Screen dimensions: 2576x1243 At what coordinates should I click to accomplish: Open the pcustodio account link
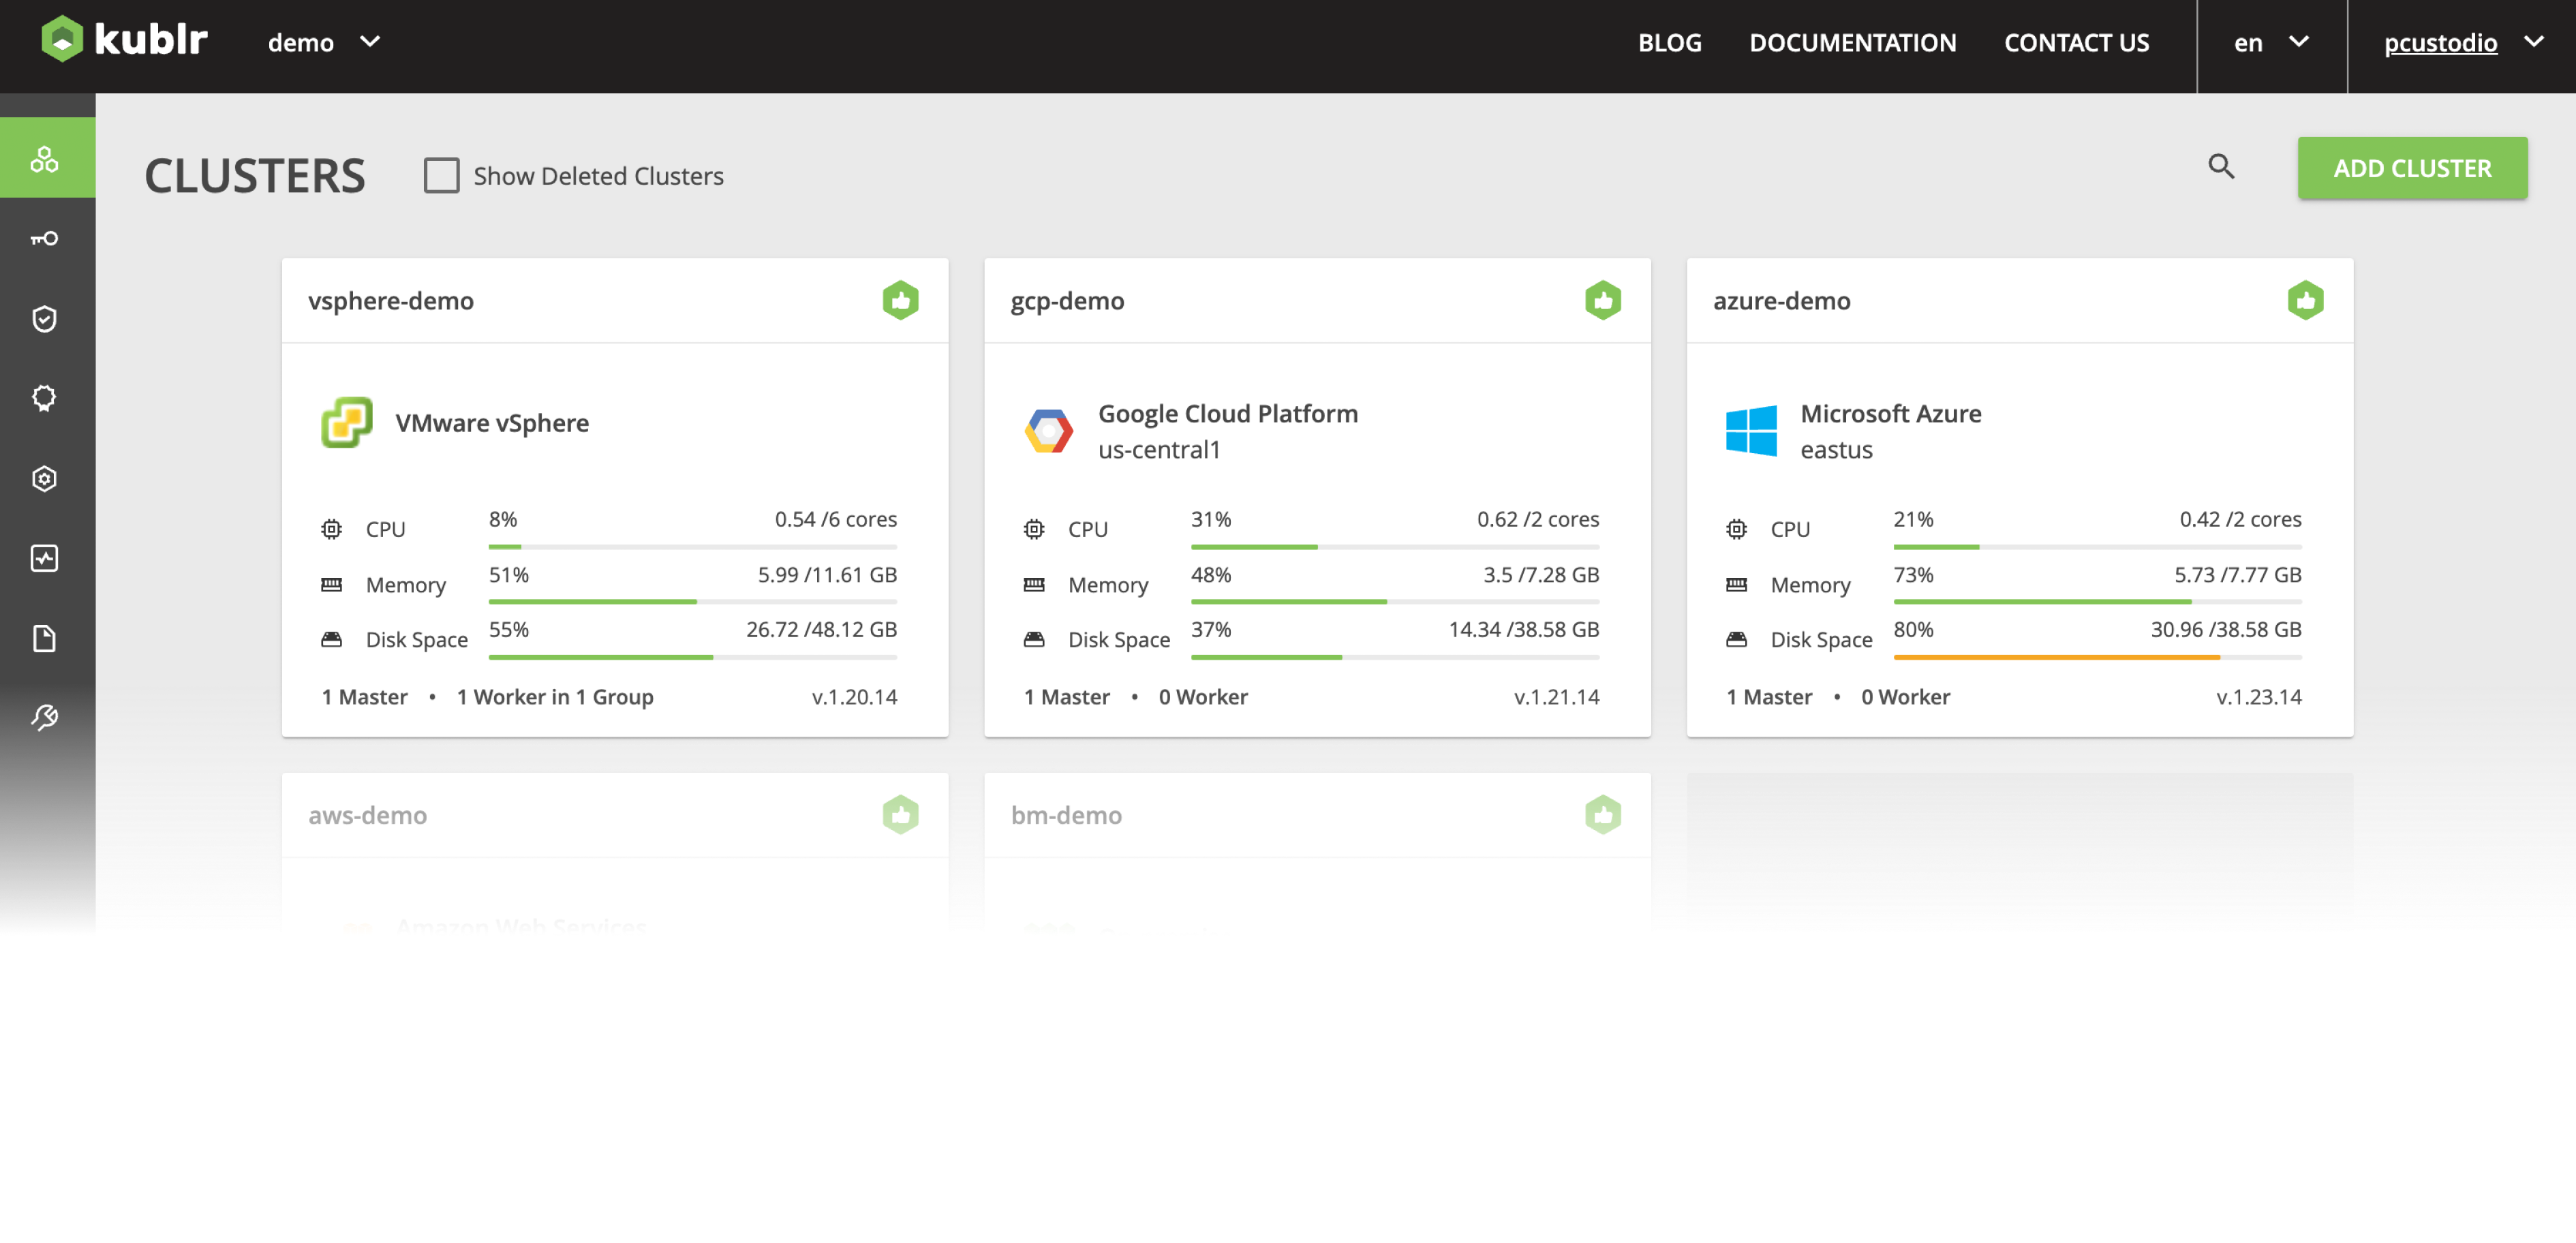click(2440, 42)
